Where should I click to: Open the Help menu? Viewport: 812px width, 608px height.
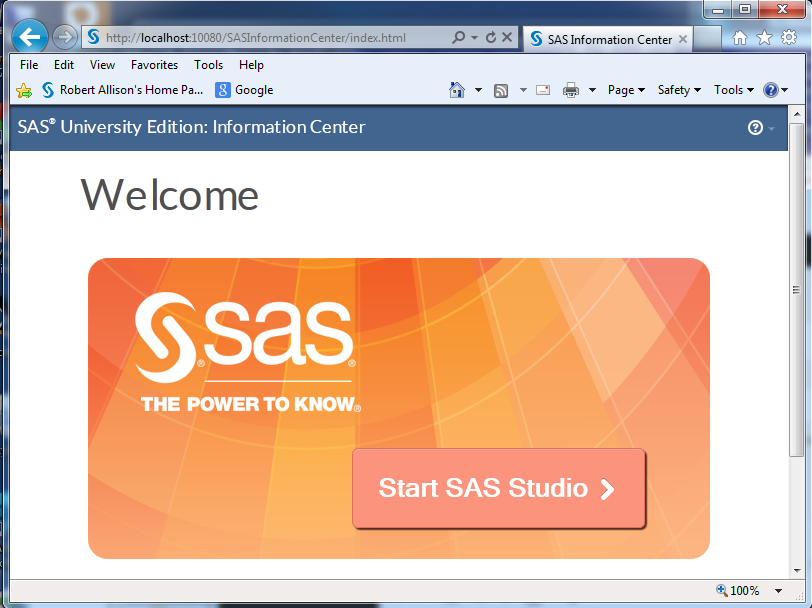(x=251, y=65)
